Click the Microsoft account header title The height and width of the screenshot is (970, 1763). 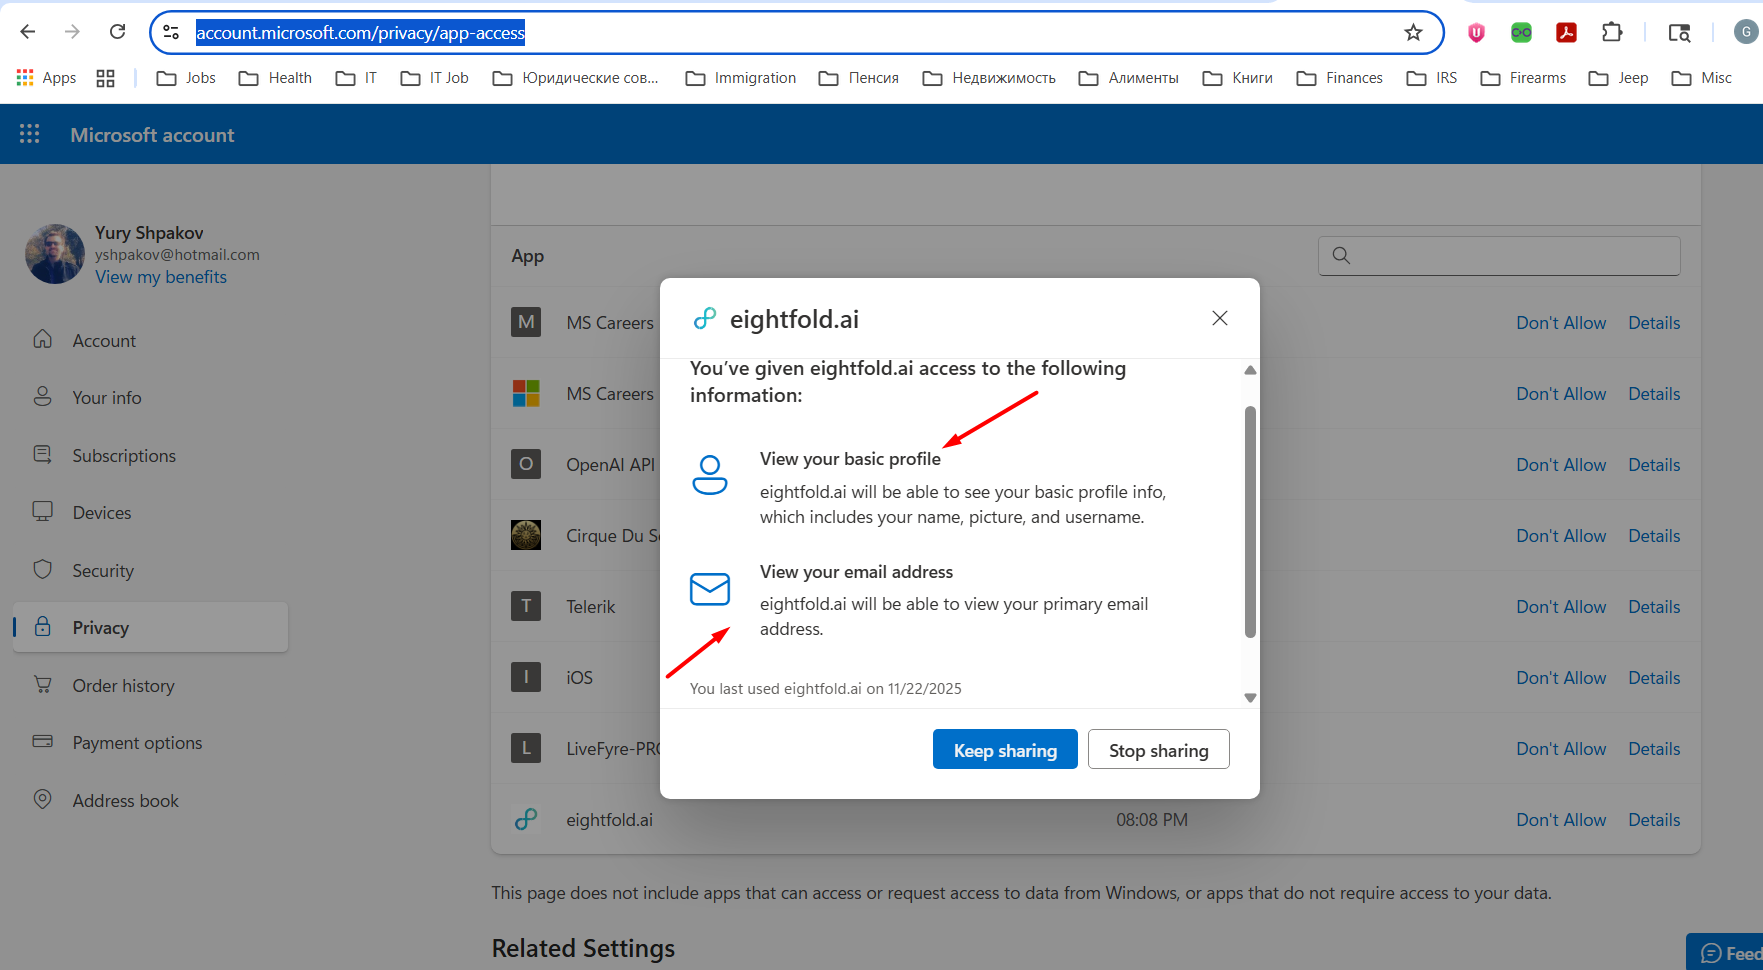click(x=152, y=135)
